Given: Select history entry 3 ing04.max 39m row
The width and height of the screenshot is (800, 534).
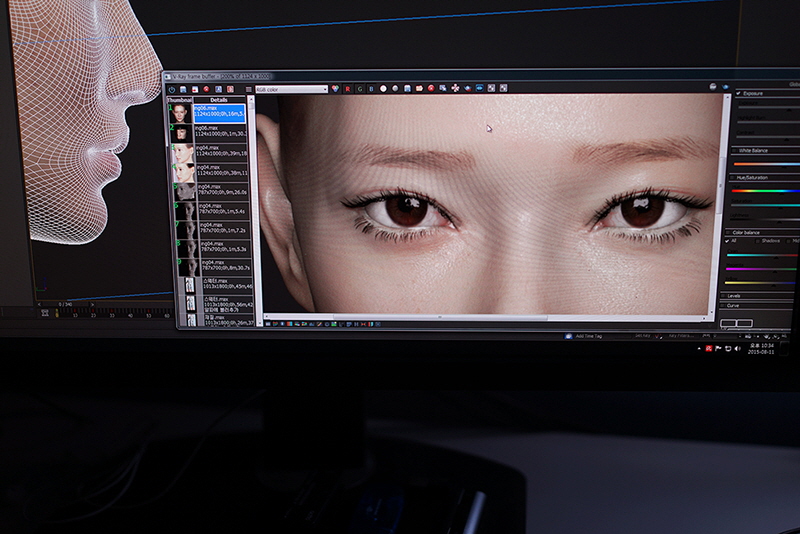Looking at the screenshot, I should (x=220, y=152).
